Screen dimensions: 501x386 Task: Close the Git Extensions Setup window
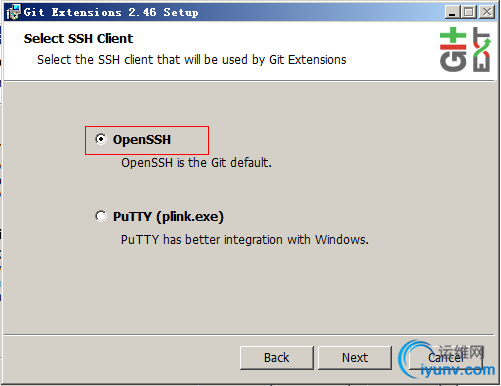click(487, 13)
